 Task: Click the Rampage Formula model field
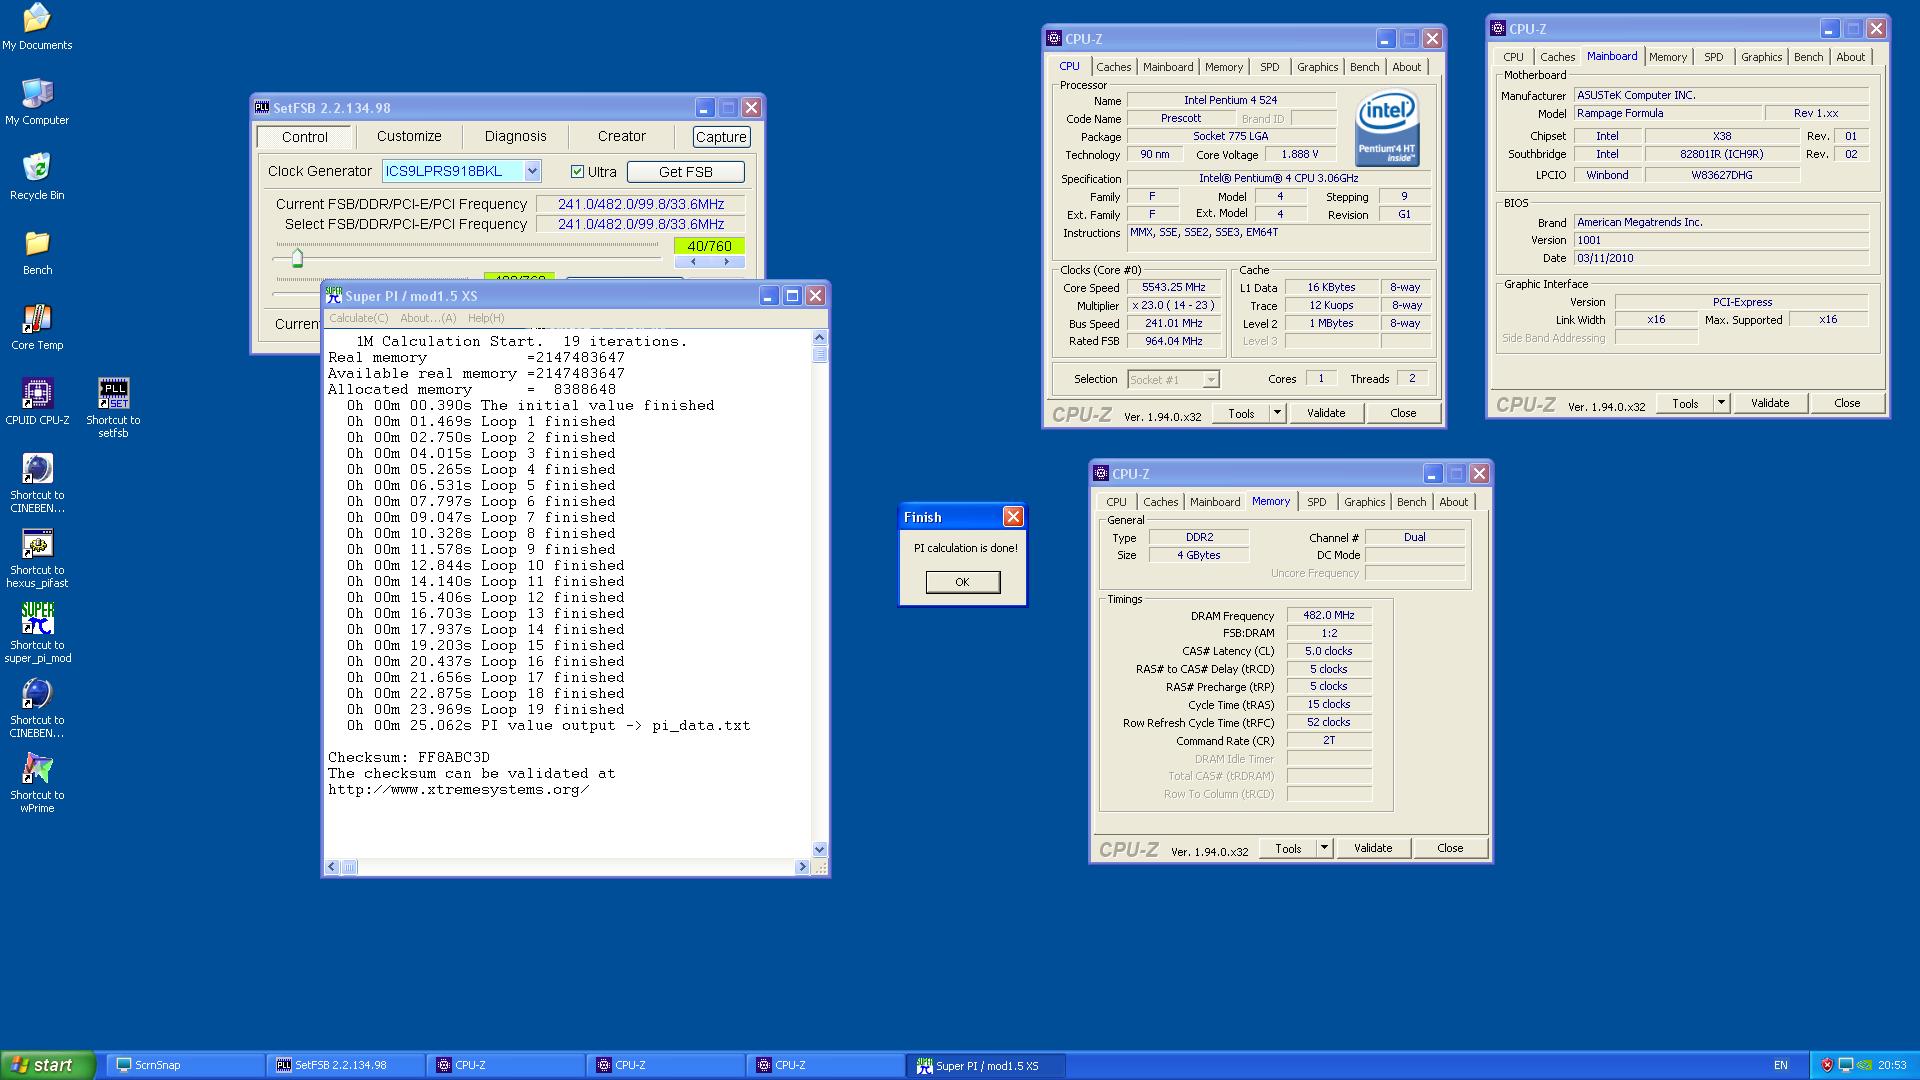coord(1666,113)
